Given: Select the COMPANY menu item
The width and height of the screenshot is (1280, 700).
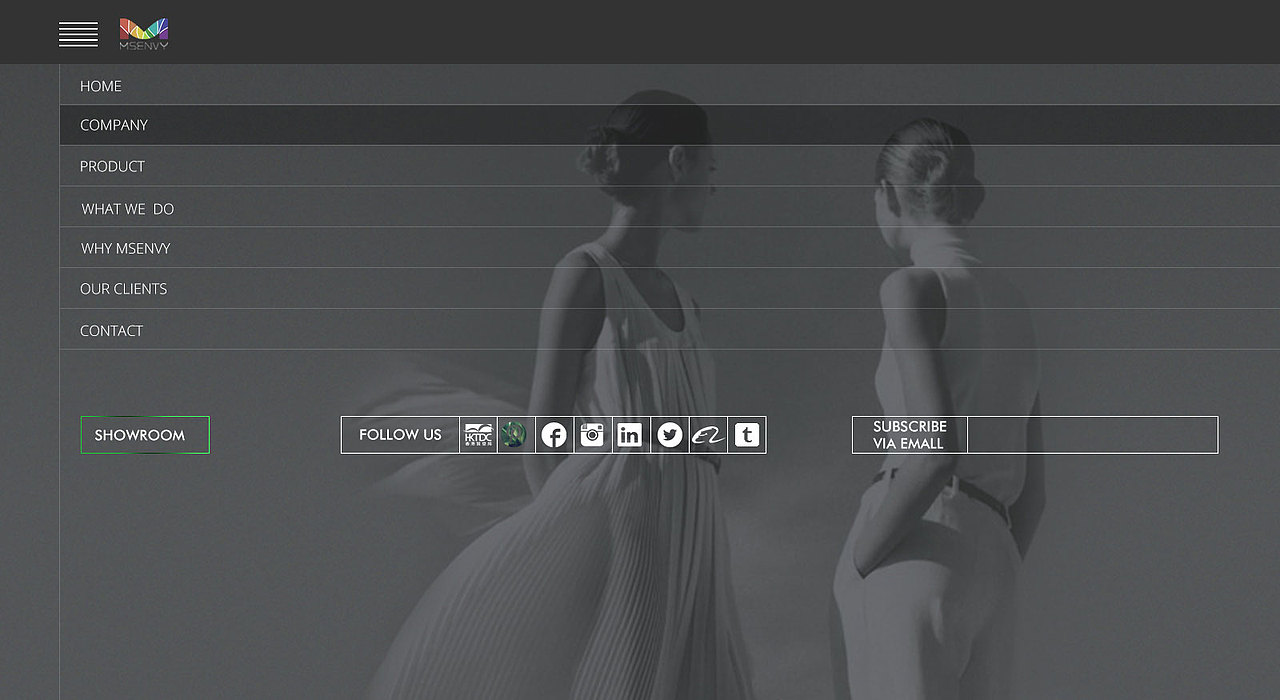Looking at the screenshot, I should [670, 125].
